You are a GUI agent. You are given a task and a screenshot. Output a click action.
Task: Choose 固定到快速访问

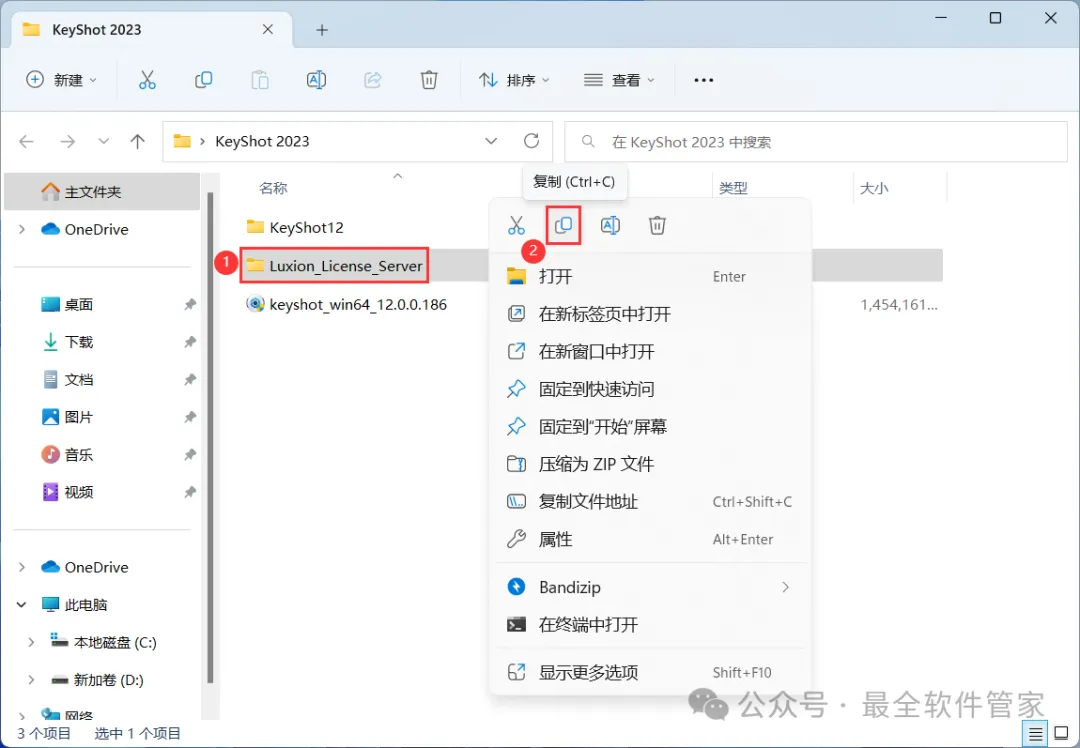651,389
